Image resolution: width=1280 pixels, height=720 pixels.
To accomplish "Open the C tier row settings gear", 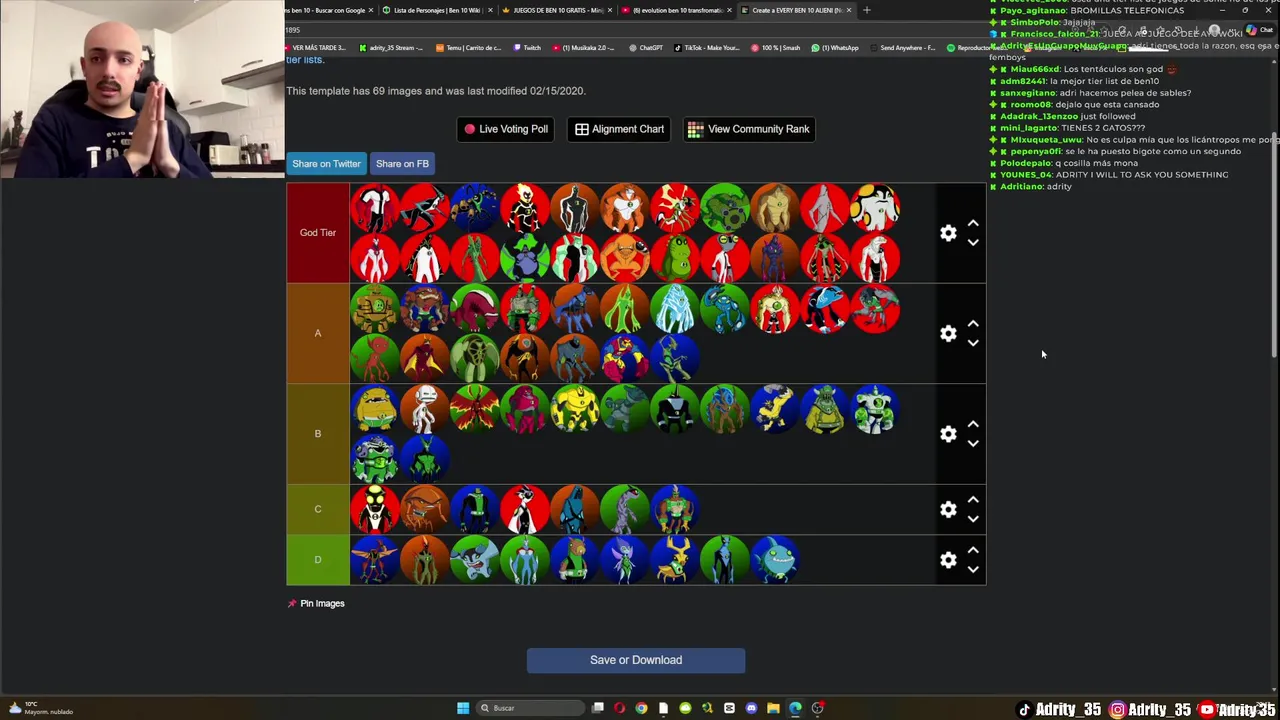I will [x=948, y=509].
